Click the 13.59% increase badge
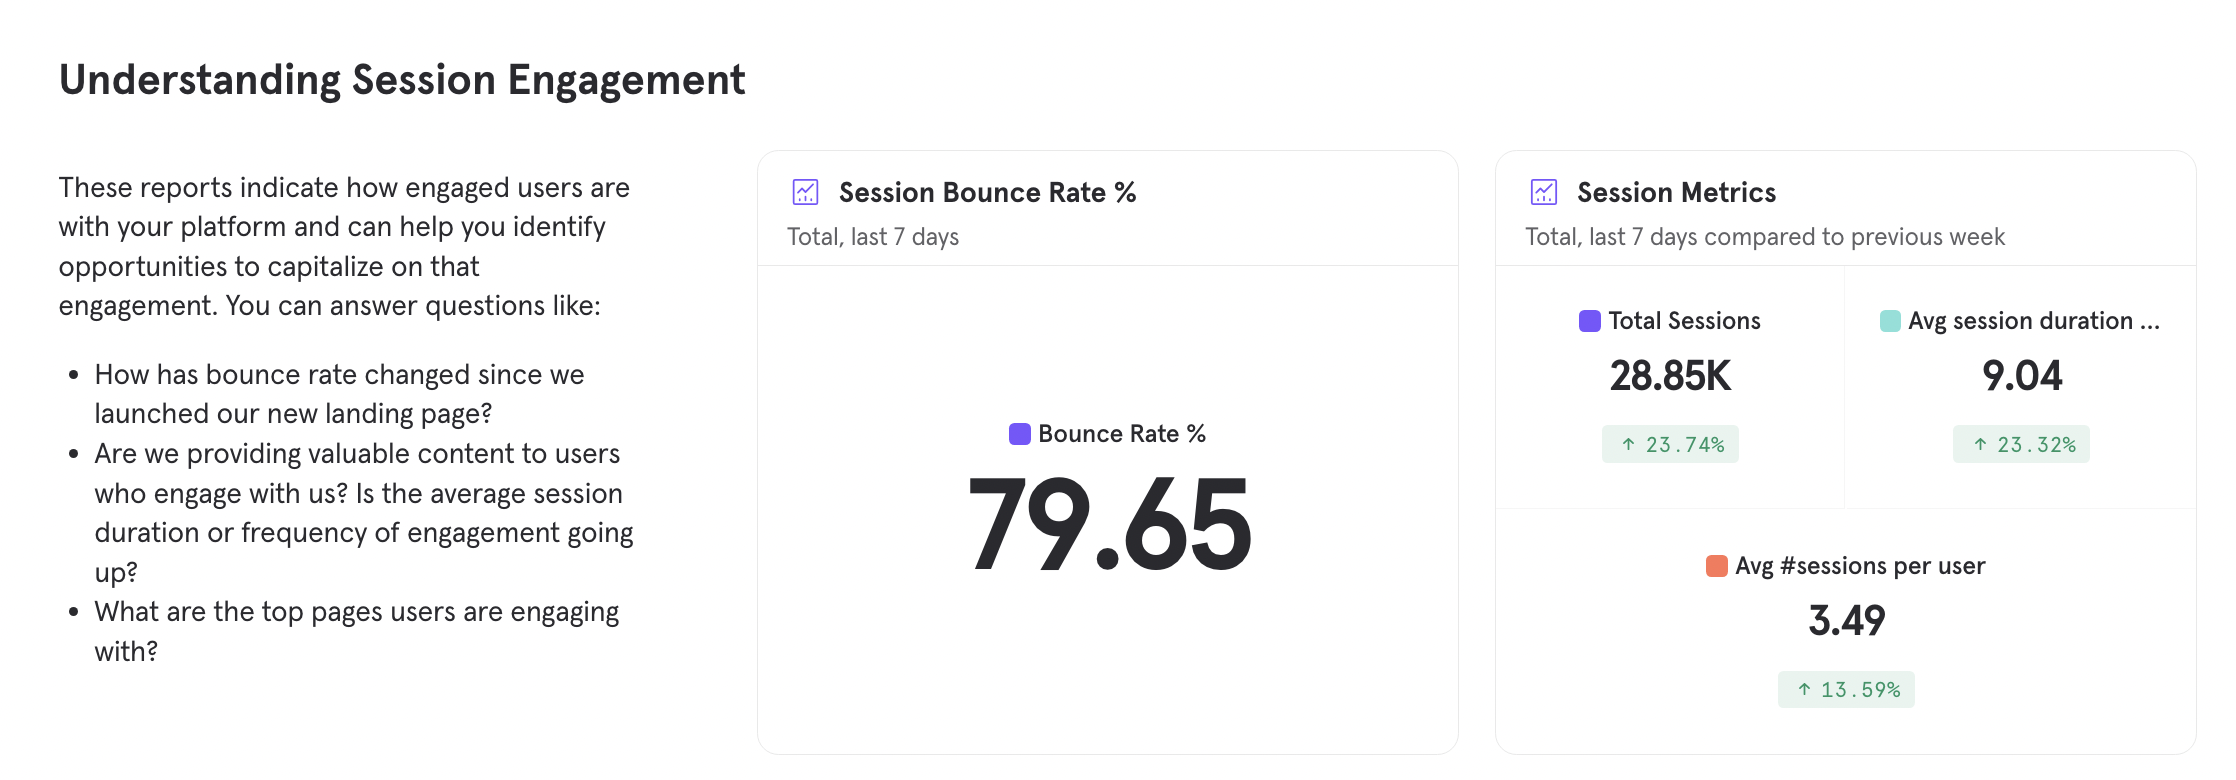Viewport: 2236px width, 780px height. tap(1846, 689)
